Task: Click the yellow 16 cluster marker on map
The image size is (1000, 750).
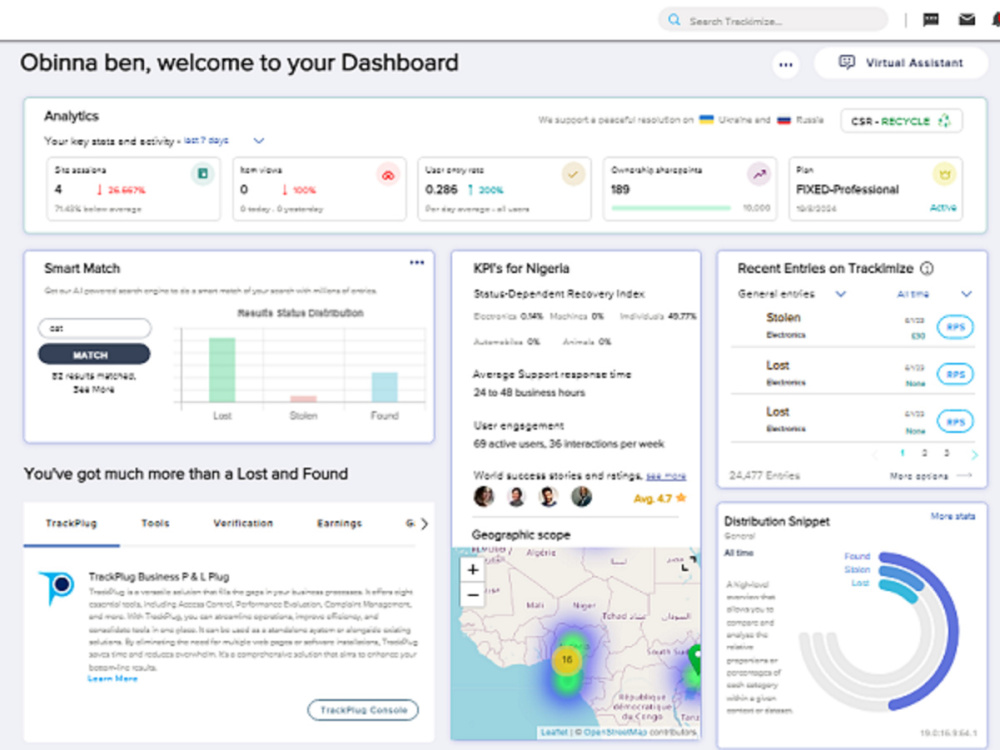Action: (x=566, y=660)
